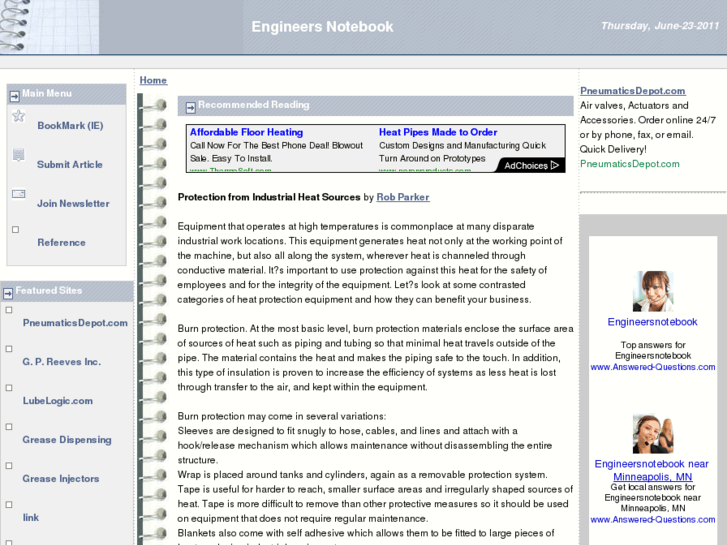Click the square bullet beside Reference
Screen dimensions: 727x545
coord(16,230)
